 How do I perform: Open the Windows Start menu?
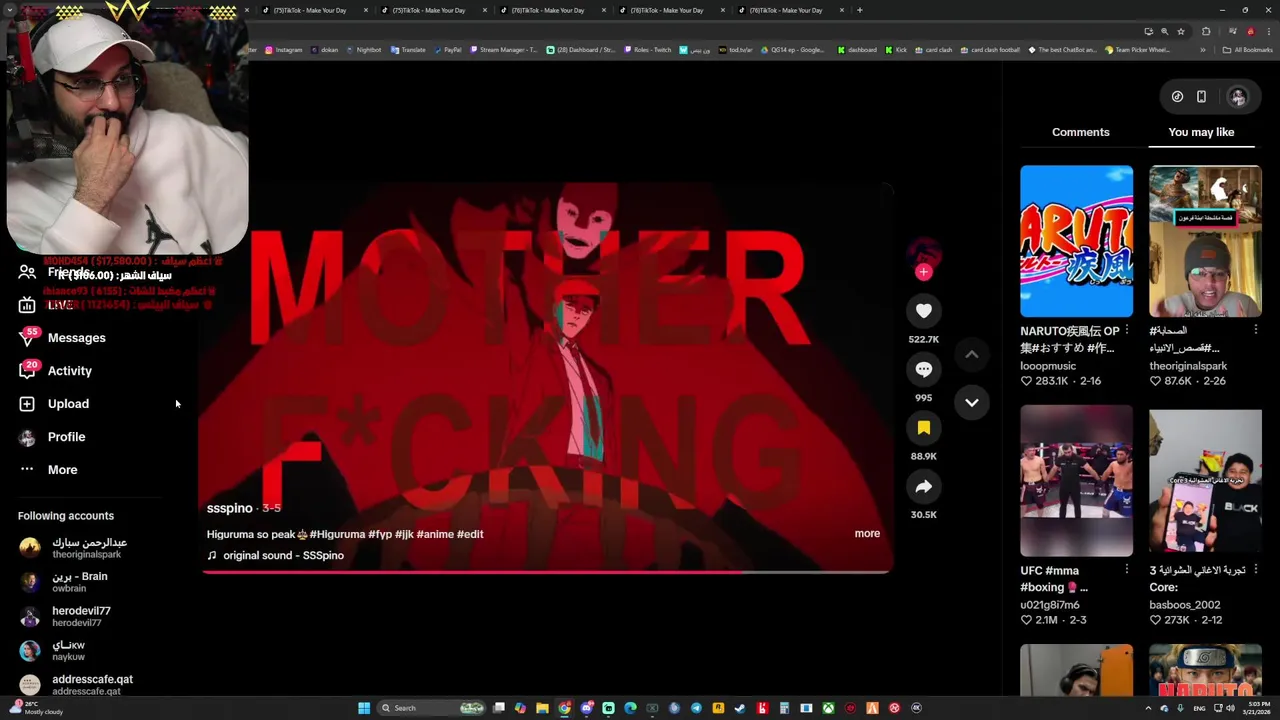click(364, 708)
